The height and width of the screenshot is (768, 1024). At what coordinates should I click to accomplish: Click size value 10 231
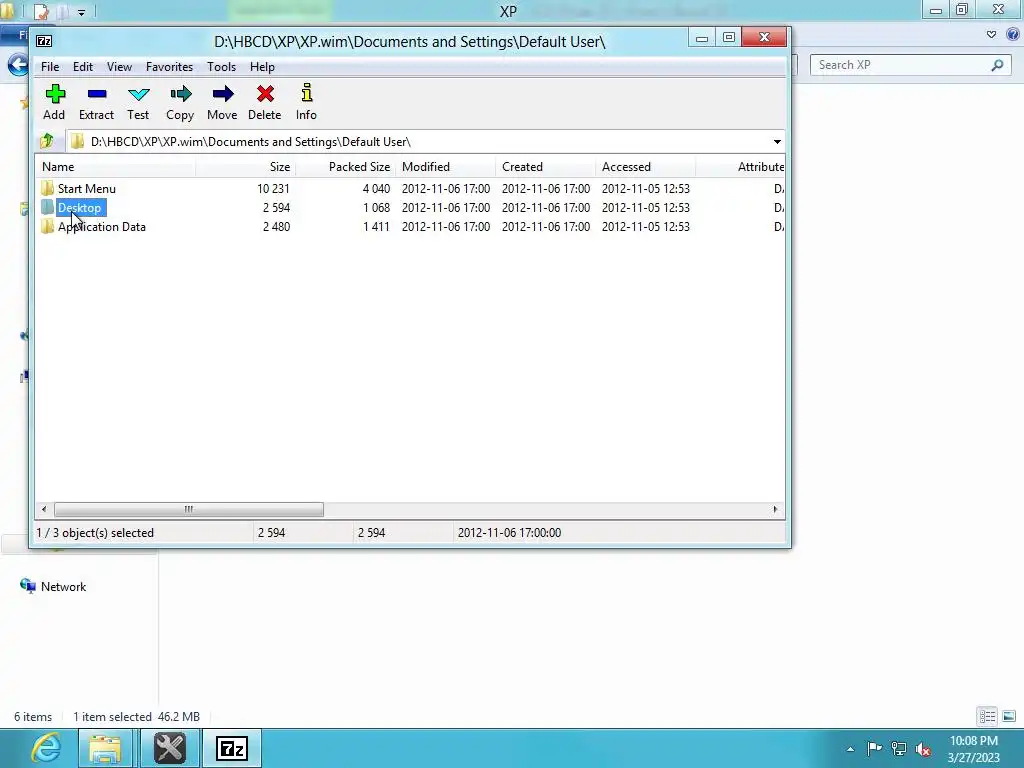(x=273, y=189)
